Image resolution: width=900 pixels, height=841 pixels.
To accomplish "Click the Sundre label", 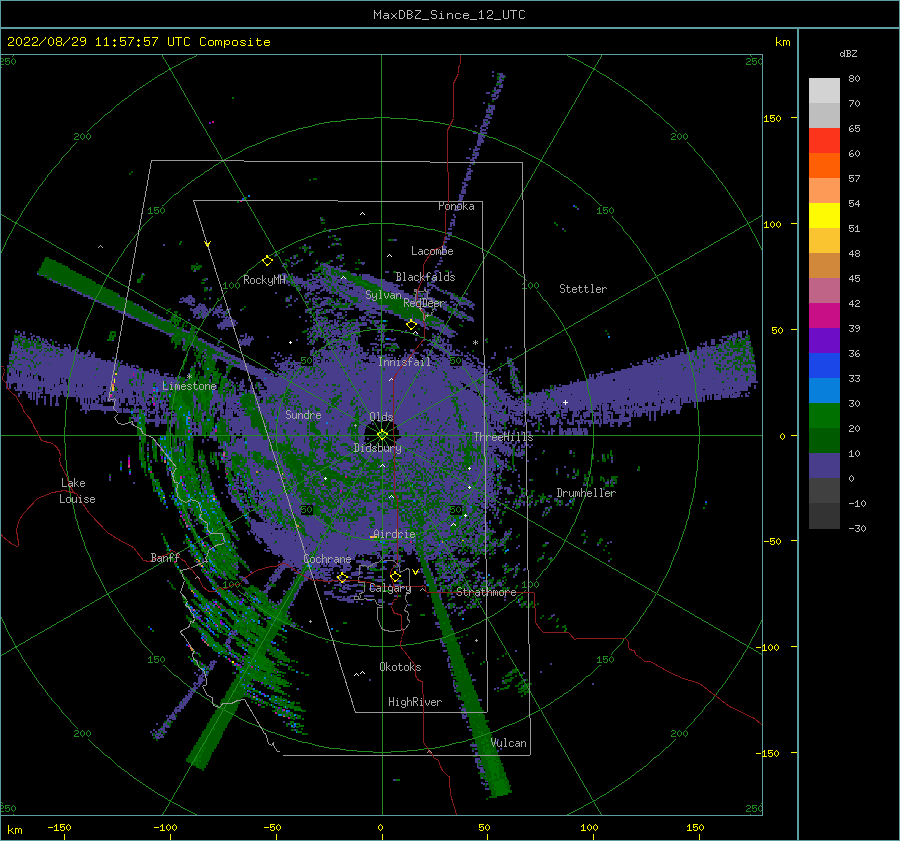I will pos(303,414).
